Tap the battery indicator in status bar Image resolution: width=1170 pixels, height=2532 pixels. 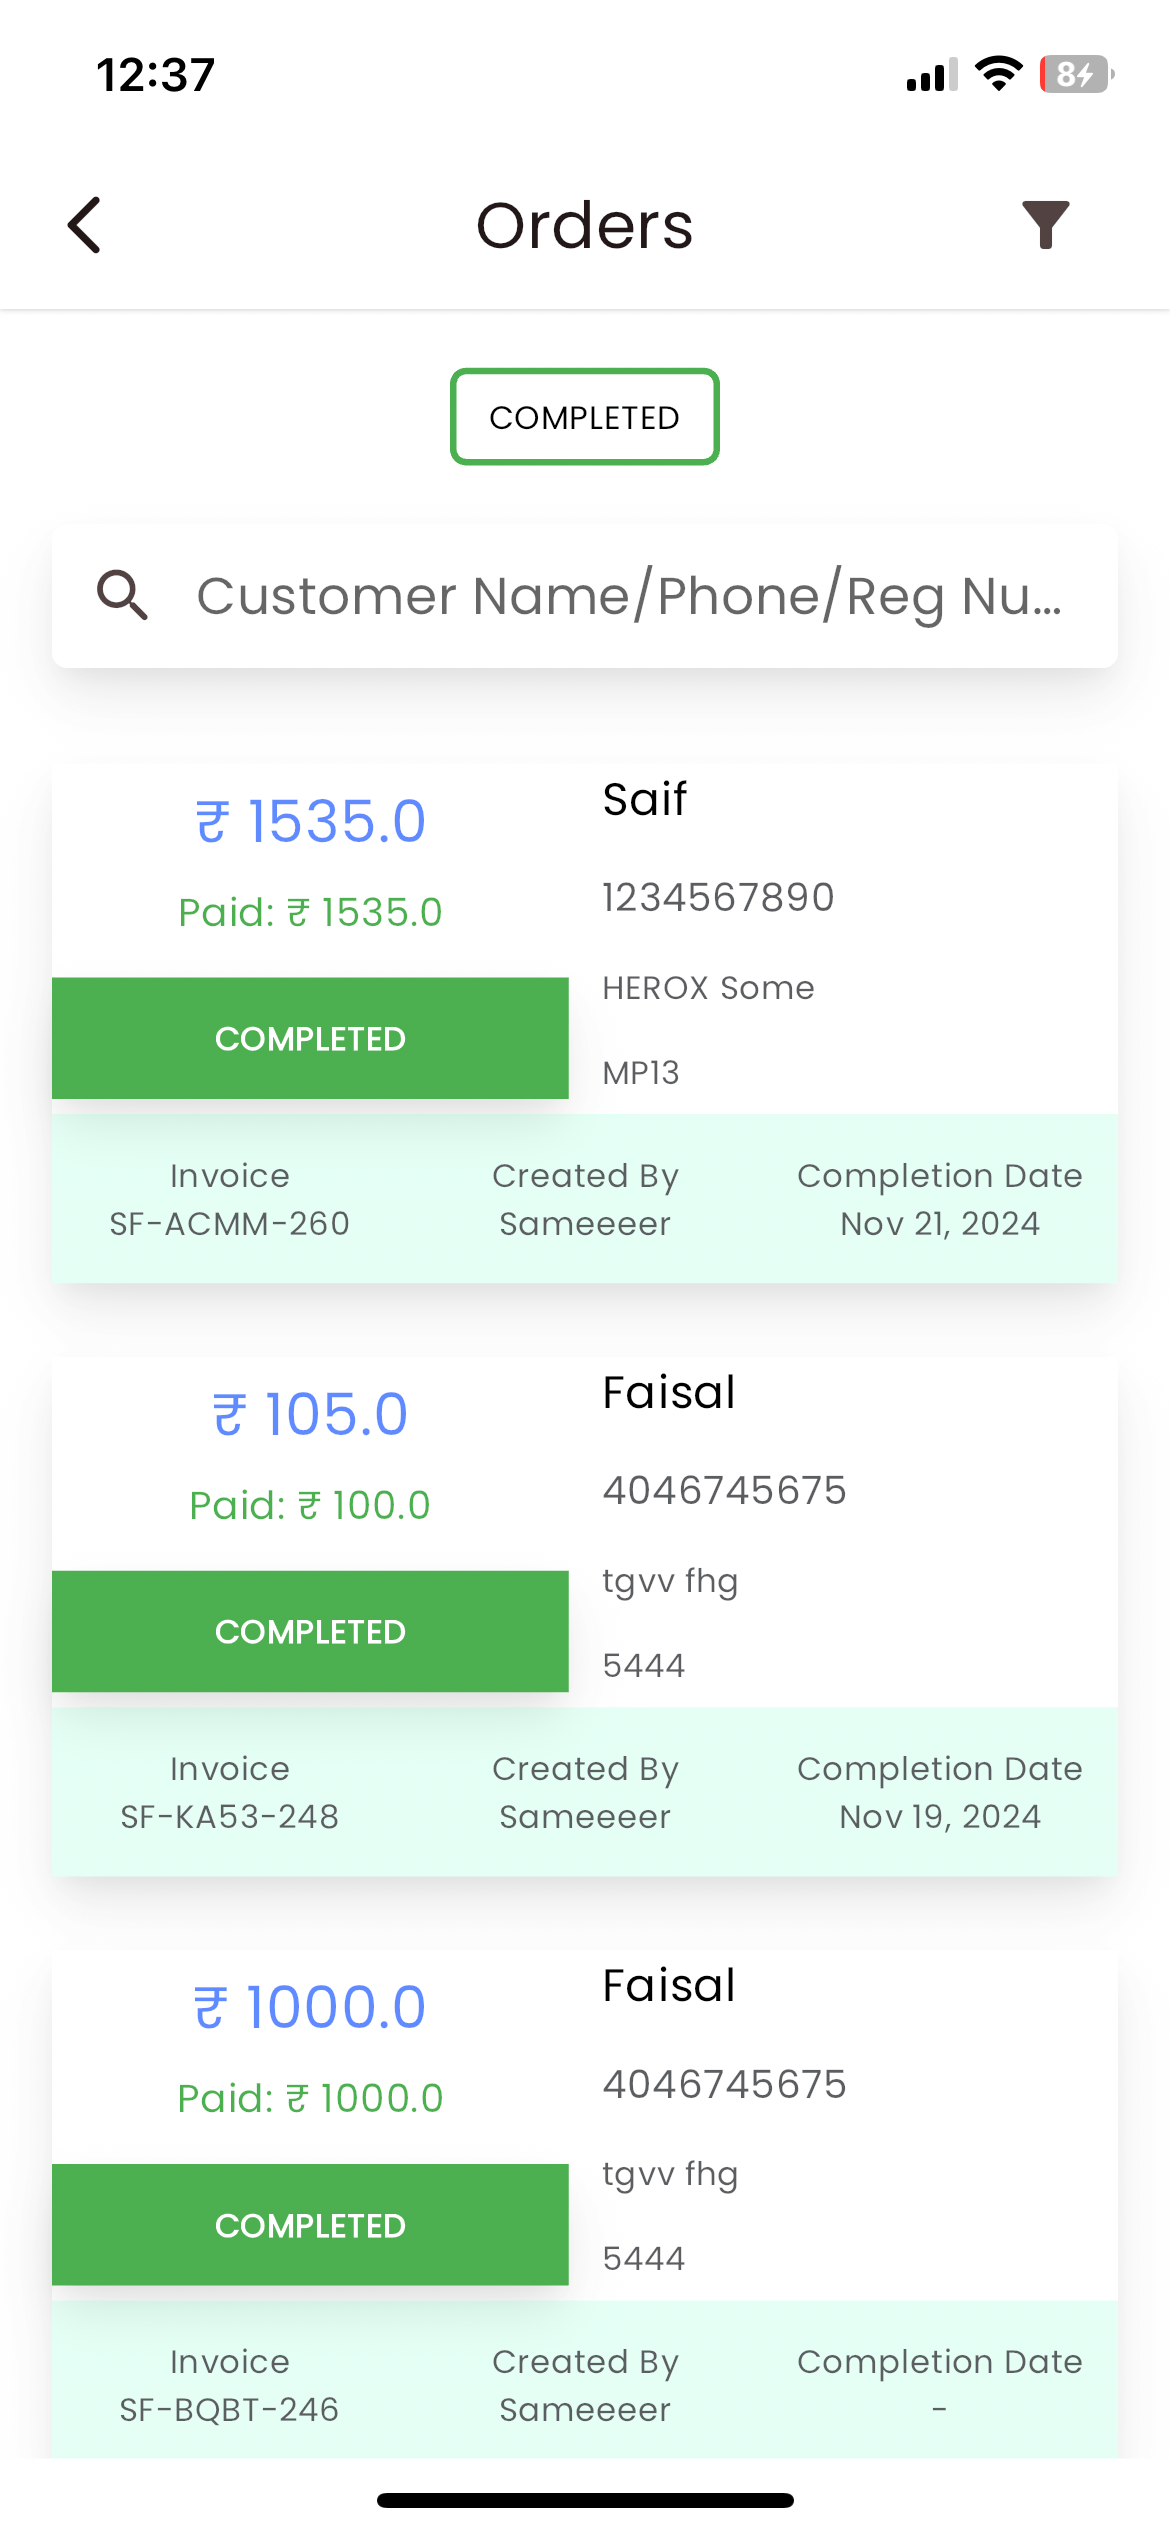click(x=1077, y=75)
